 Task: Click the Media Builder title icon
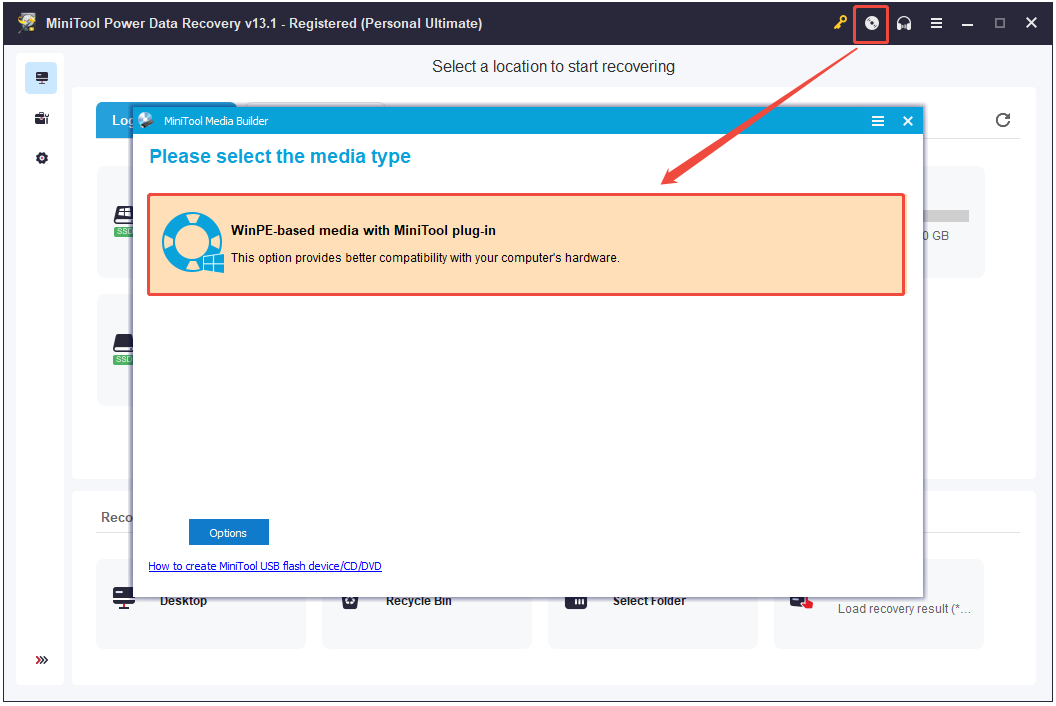(x=146, y=121)
